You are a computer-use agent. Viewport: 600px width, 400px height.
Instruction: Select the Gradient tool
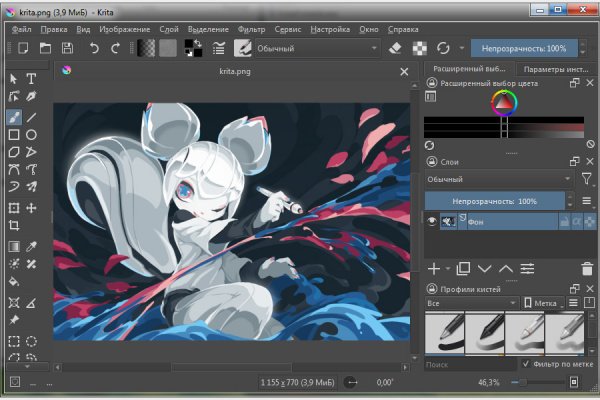click(x=14, y=247)
